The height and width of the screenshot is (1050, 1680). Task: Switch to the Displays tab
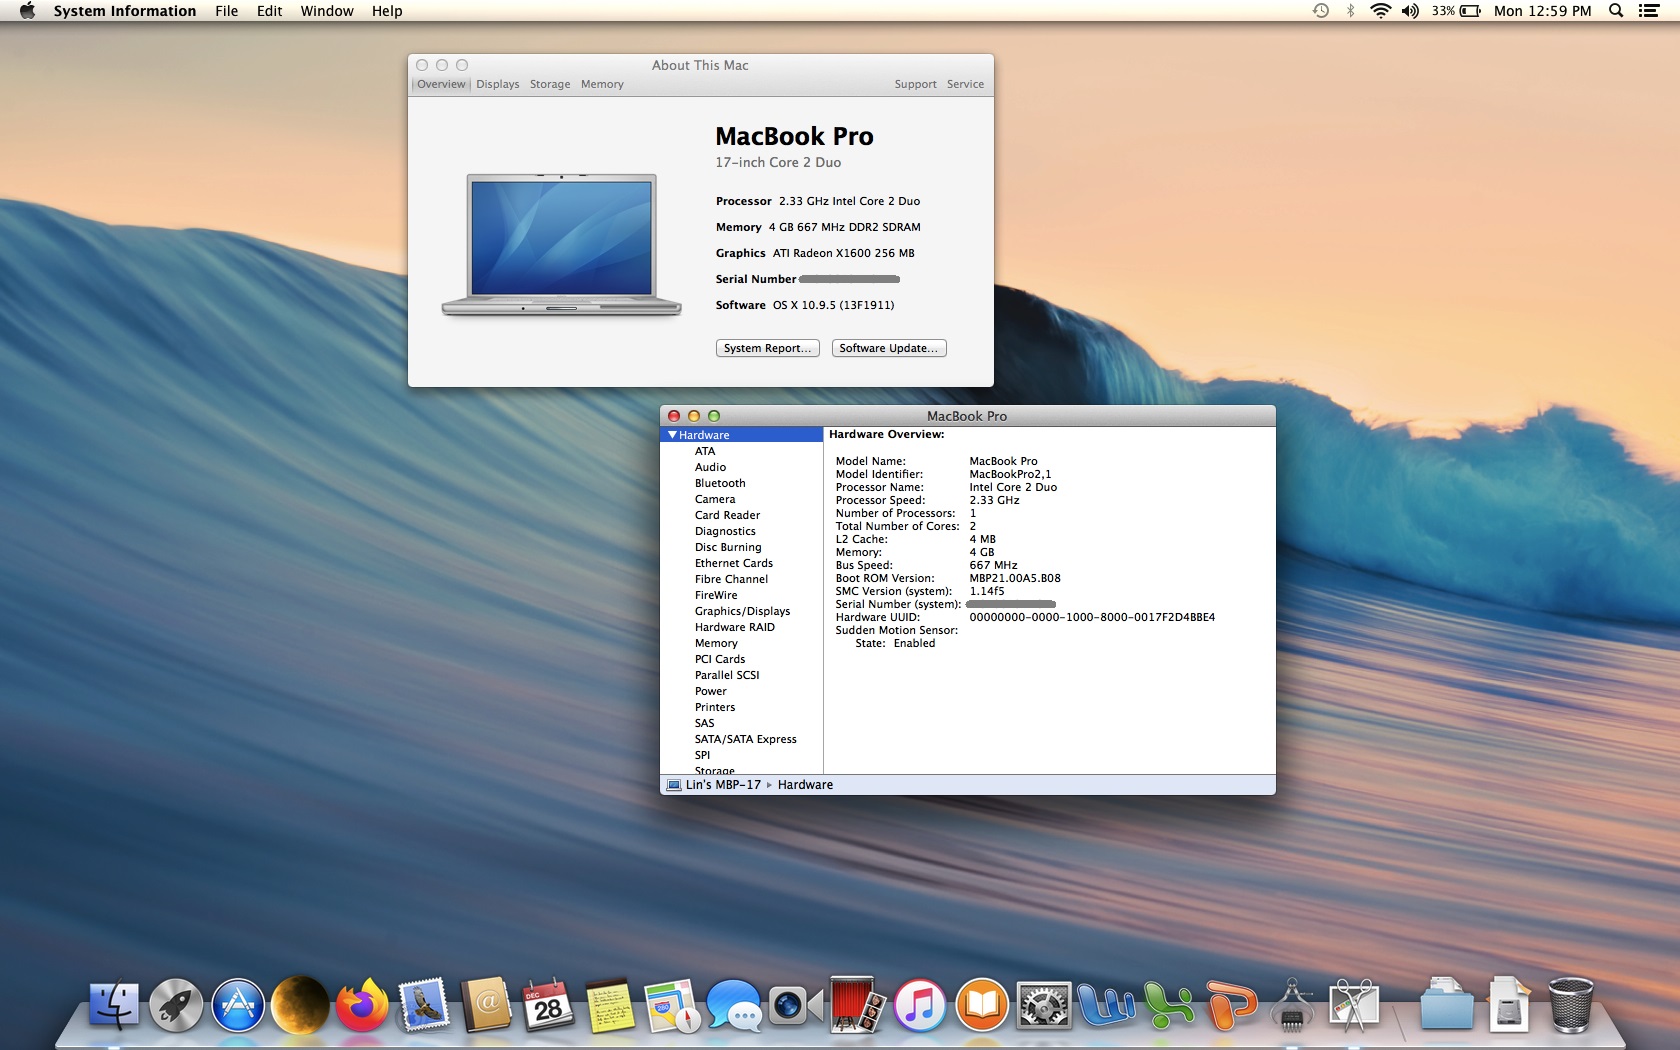click(x=497, y=84)
